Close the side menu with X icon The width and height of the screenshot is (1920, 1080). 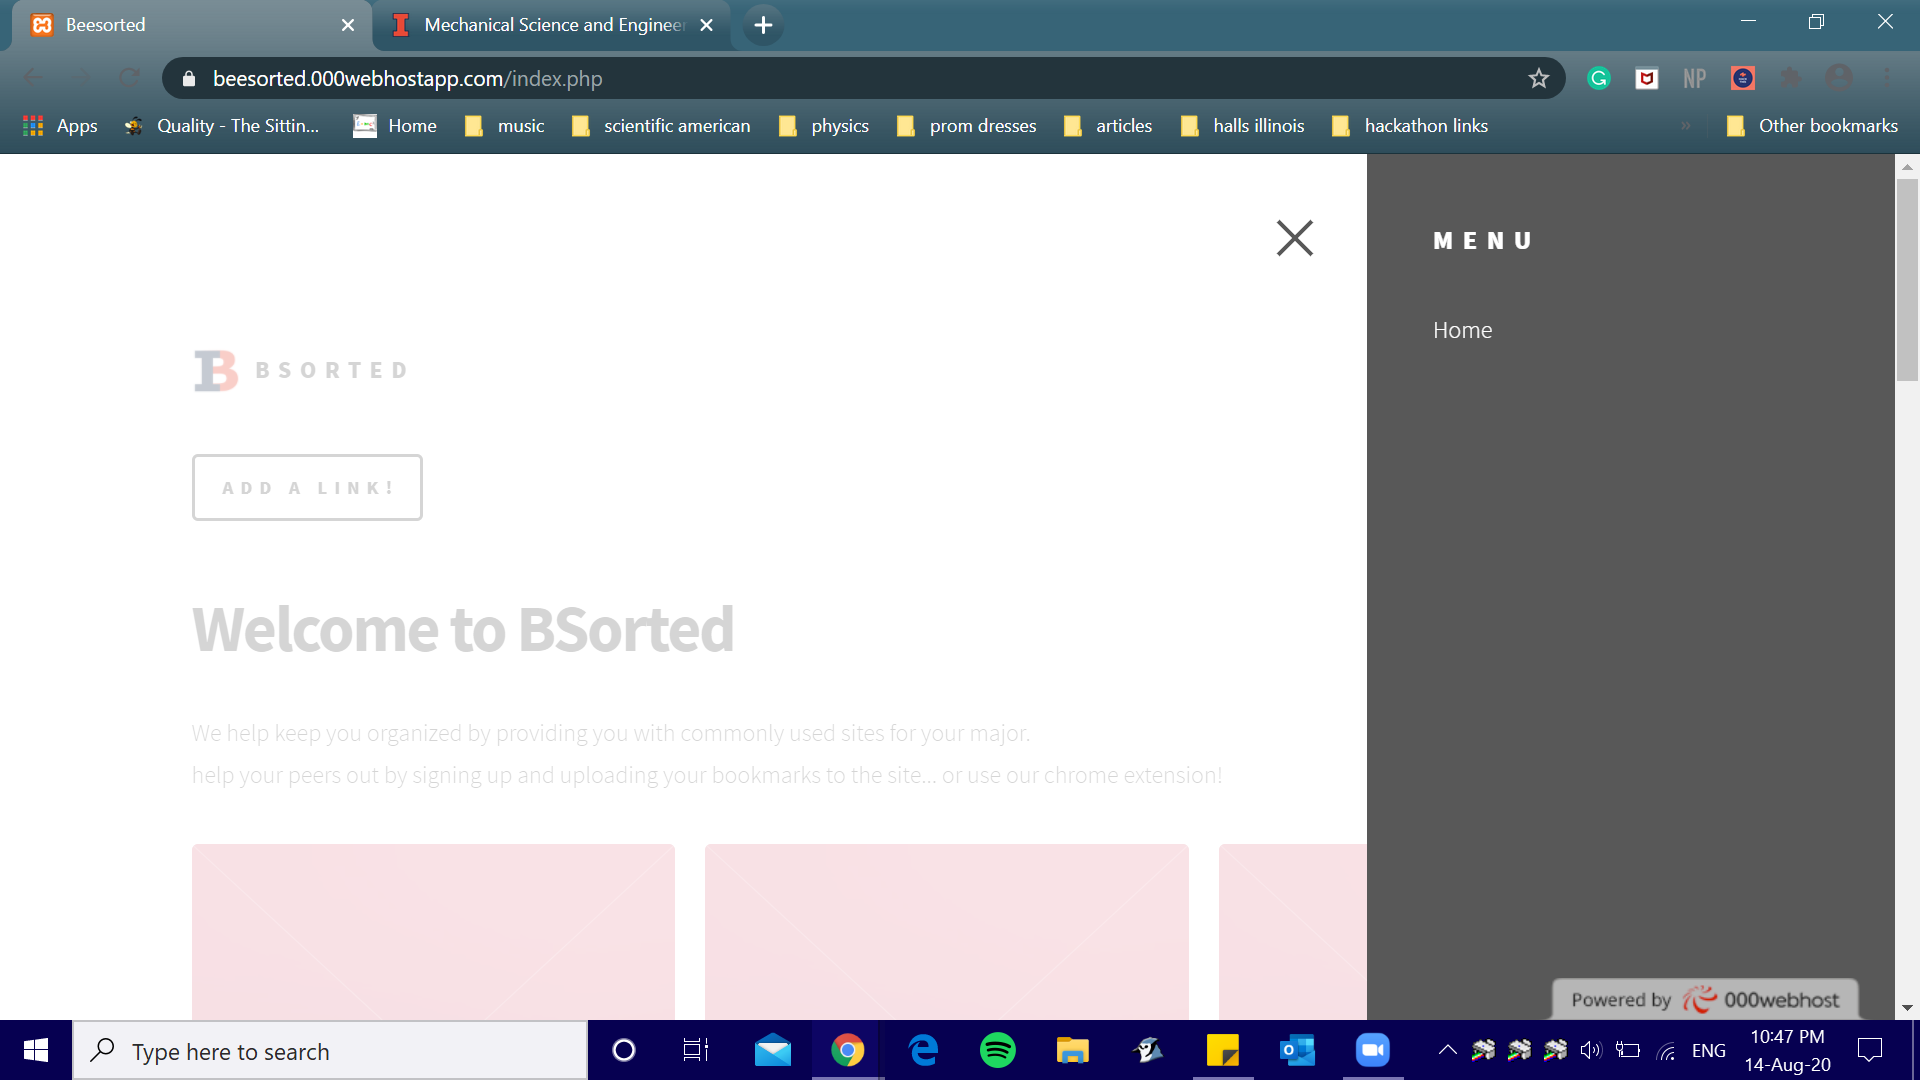1294,238
